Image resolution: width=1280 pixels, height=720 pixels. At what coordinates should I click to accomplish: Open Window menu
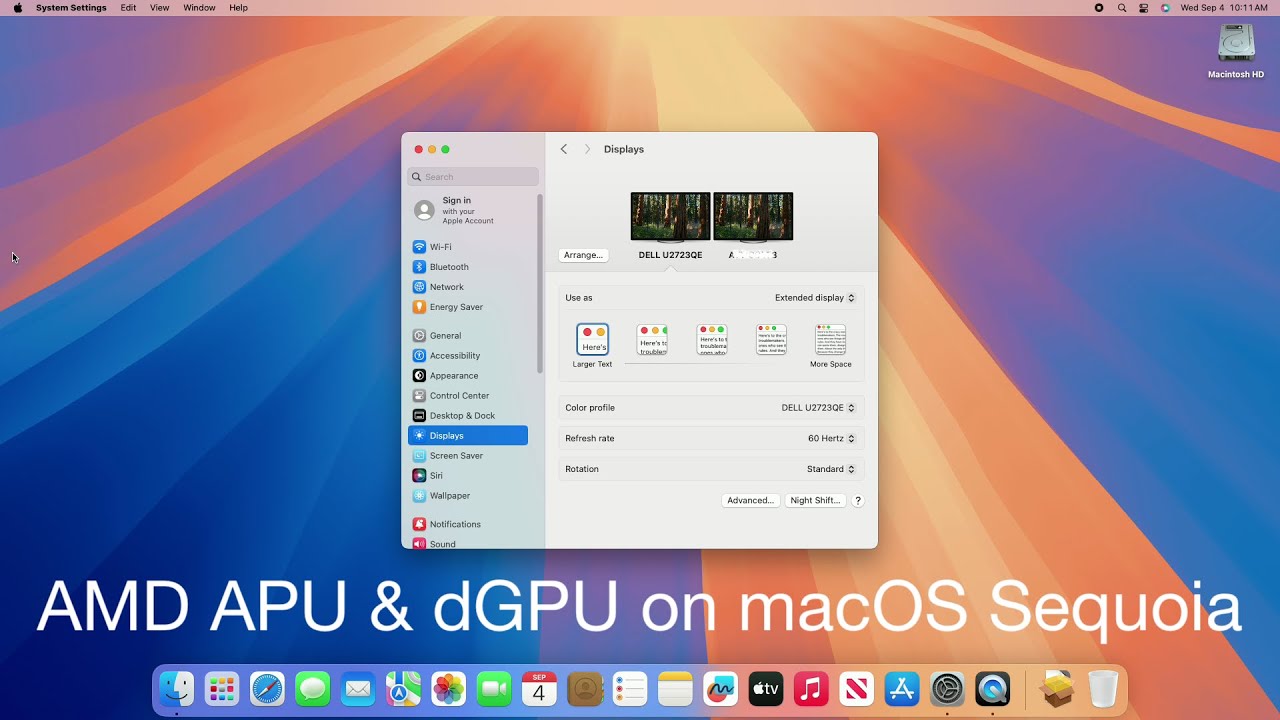[199, 8]
